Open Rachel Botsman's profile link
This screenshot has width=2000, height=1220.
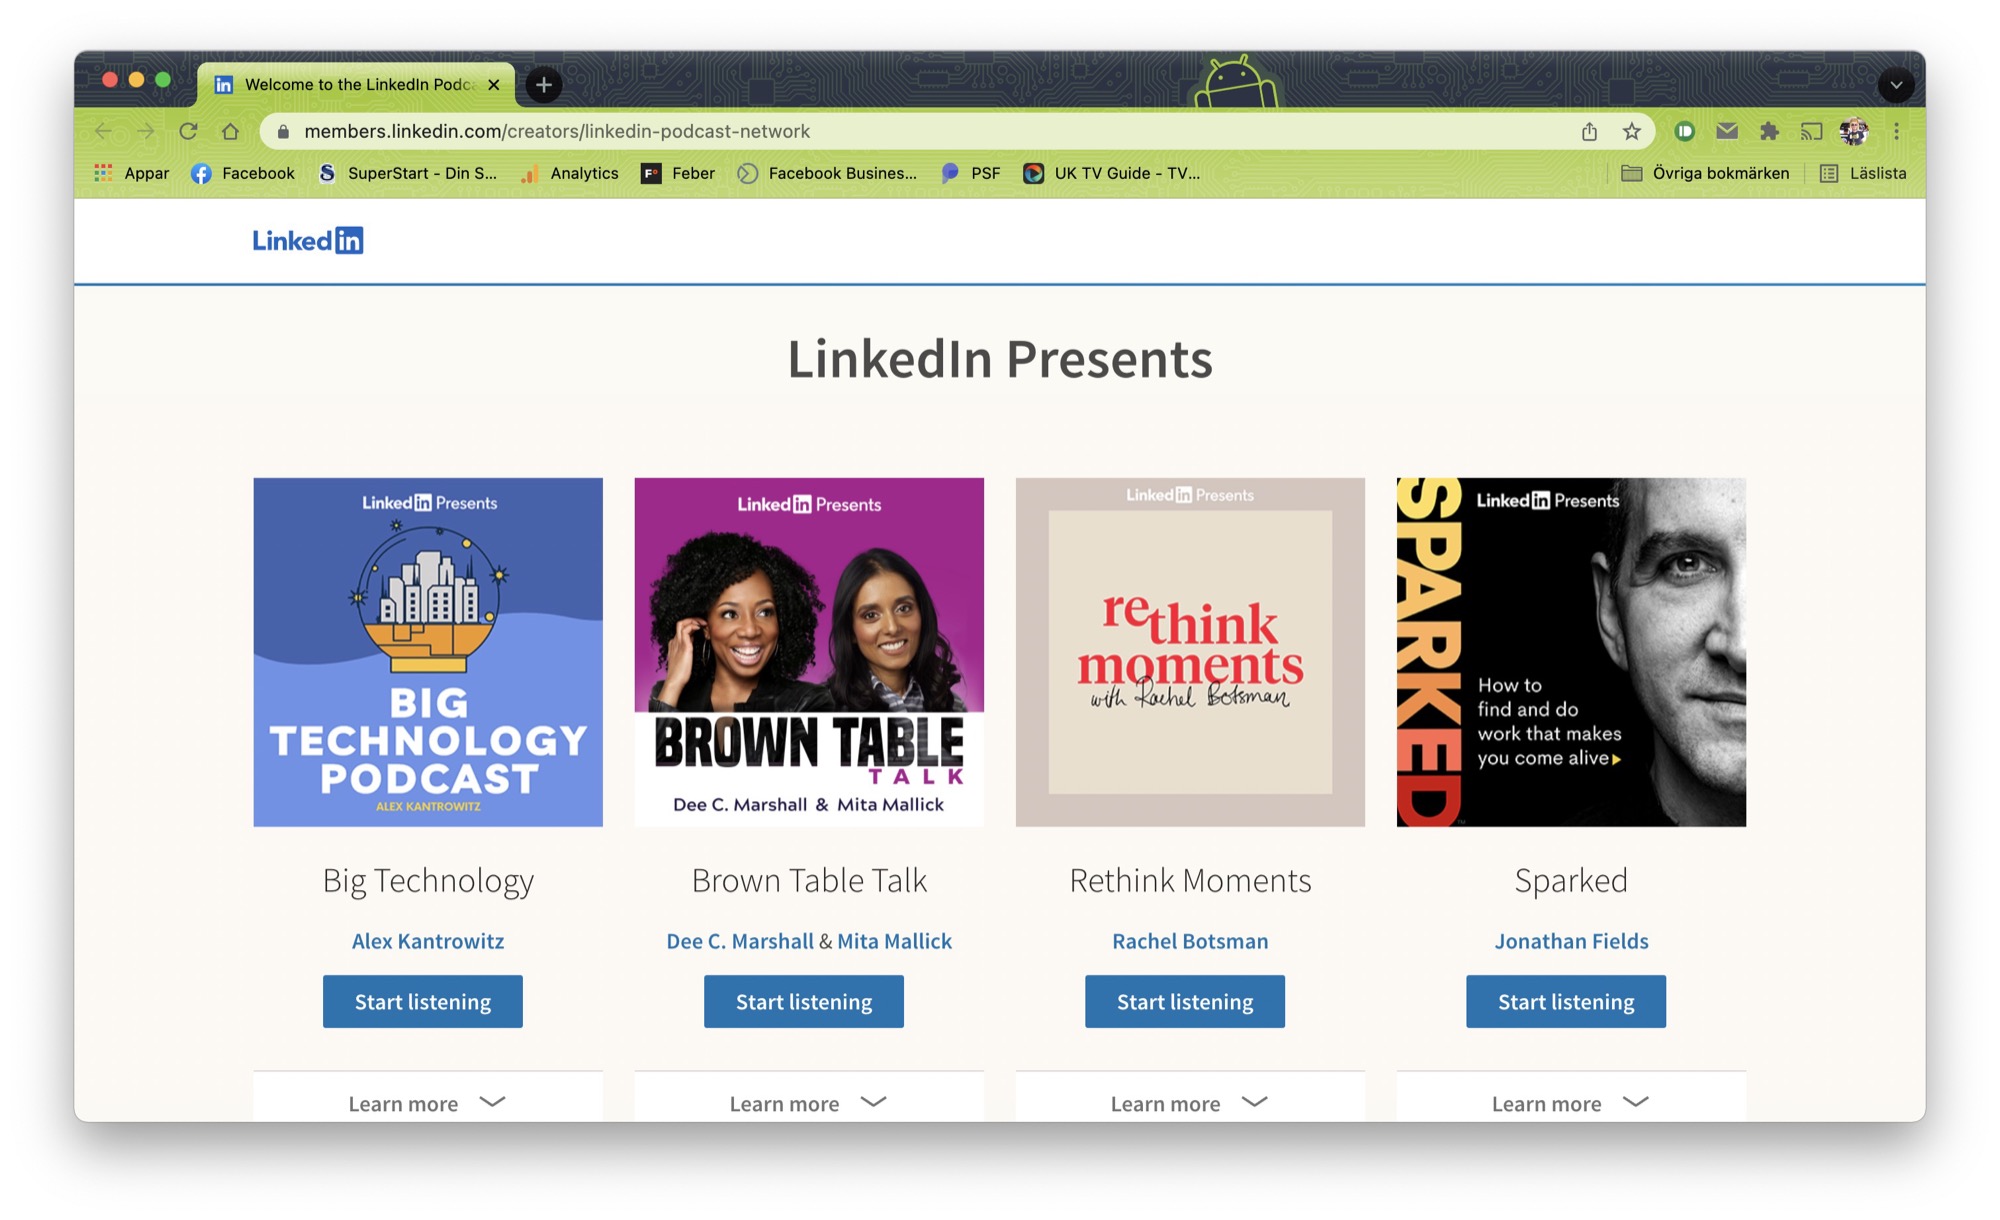click(x=1190, y=941)
